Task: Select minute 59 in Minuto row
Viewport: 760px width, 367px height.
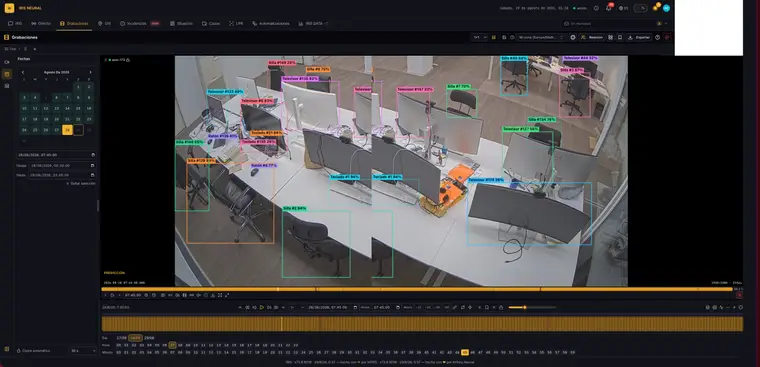Action: [x=572, y=352]
